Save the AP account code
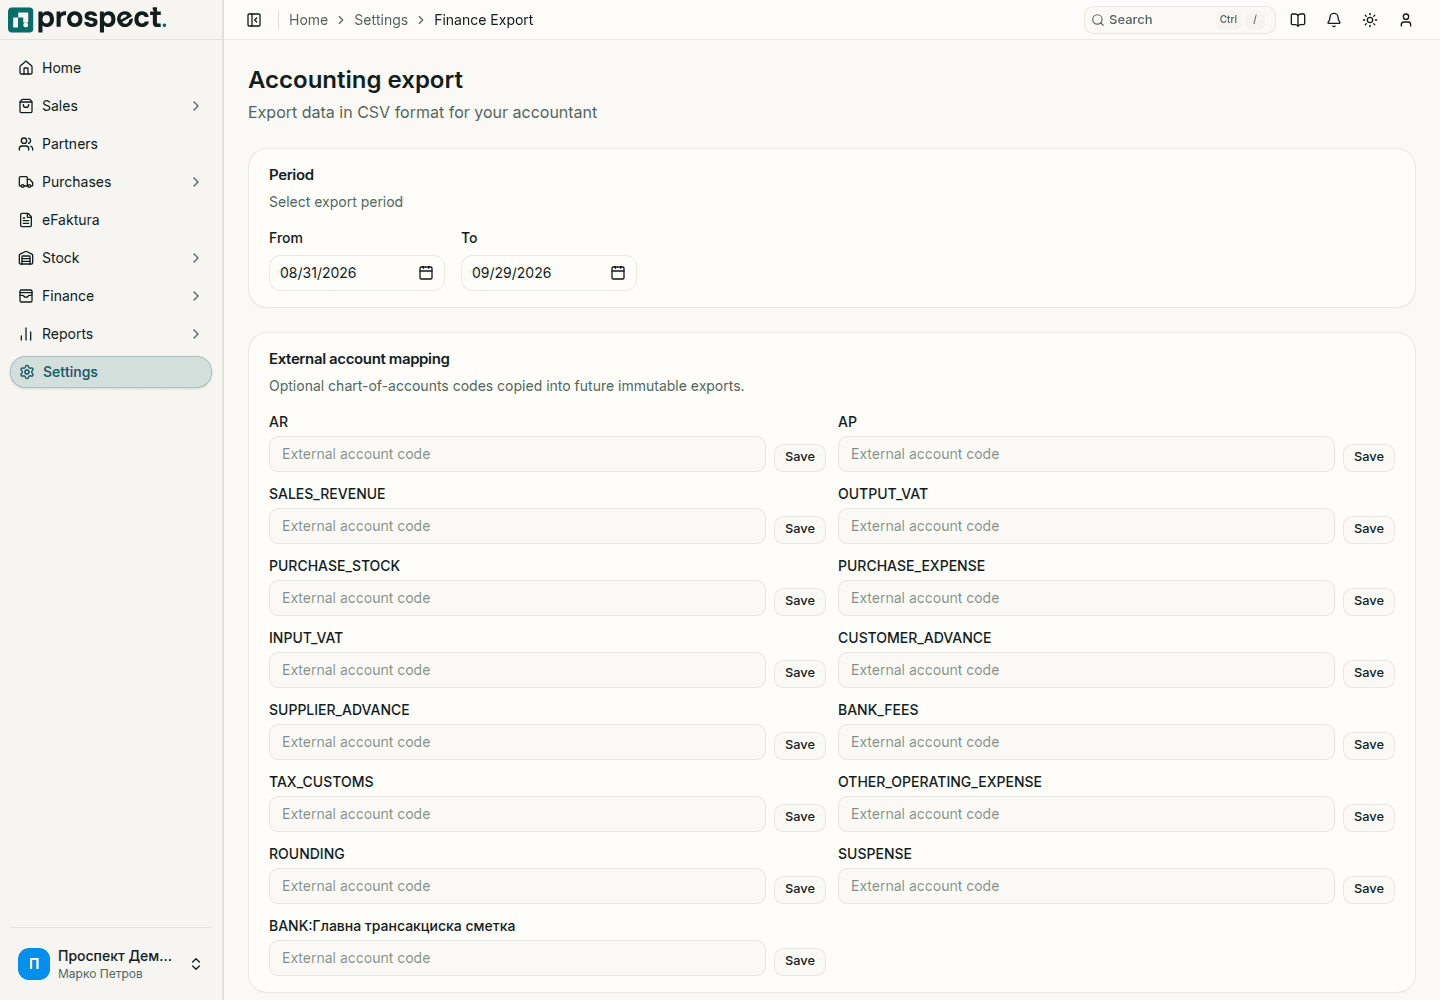1440x1000 pixels. click(x=1369, y=457)
